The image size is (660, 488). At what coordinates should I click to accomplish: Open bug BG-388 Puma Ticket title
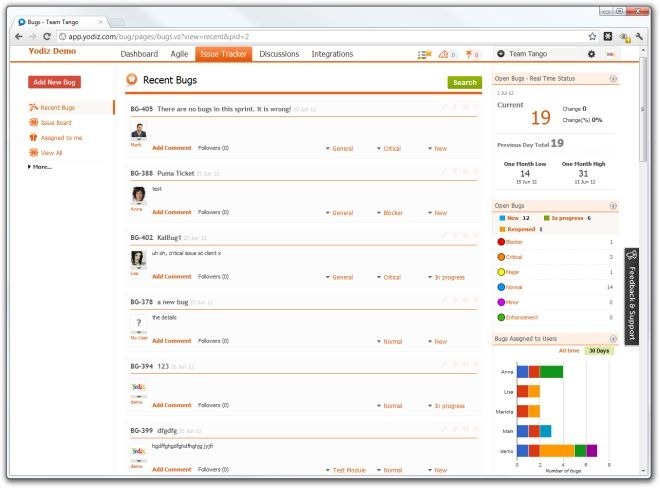tap(176, 173)
